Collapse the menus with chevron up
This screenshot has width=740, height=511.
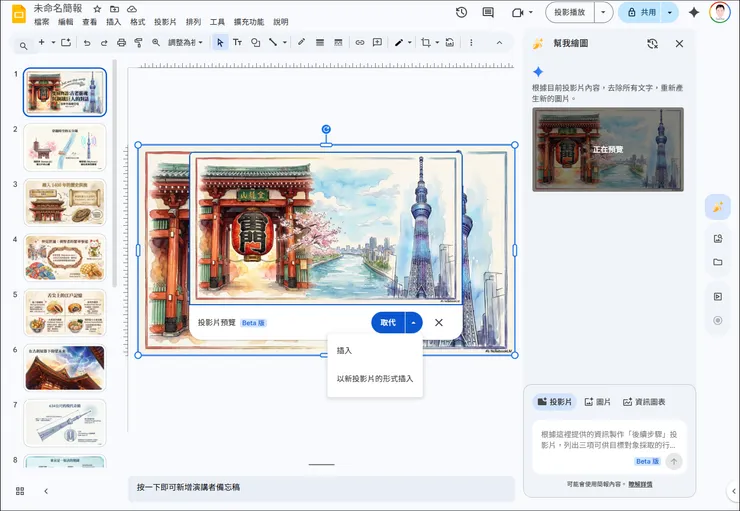tap(499, 42)
